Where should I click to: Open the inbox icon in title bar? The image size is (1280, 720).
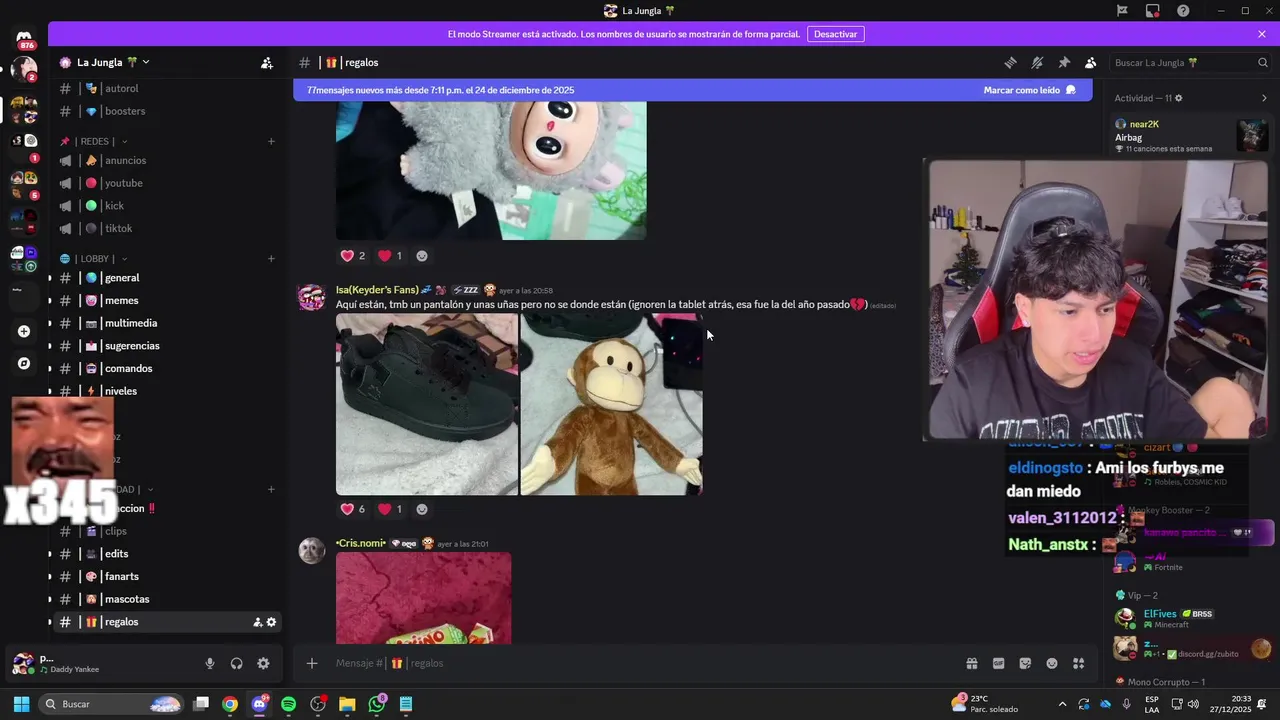pyautogui.click(x=1153, y=11)
